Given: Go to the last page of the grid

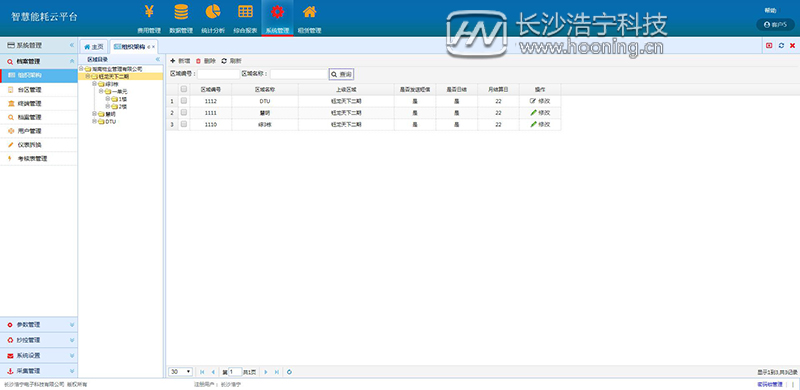Looking at the screenshot, I should (x=277, y=372).
